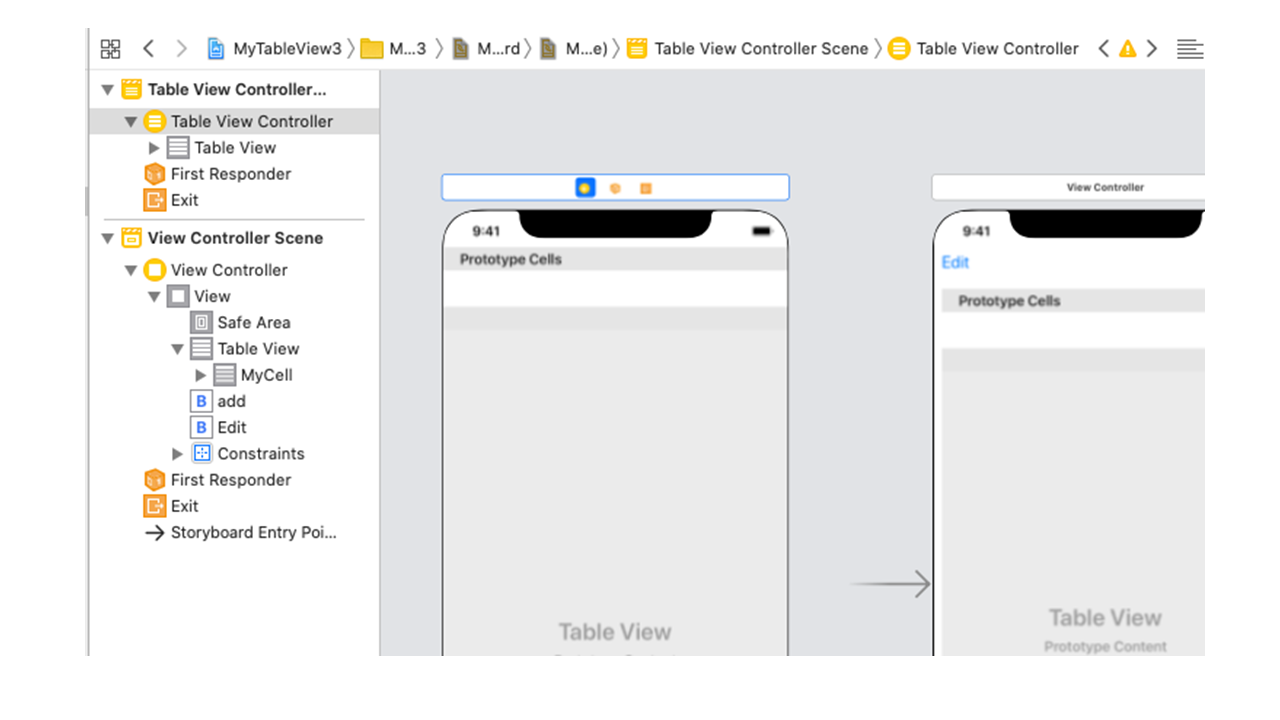Go back in navigation history

pyautogui.click(x=148, y=49)
